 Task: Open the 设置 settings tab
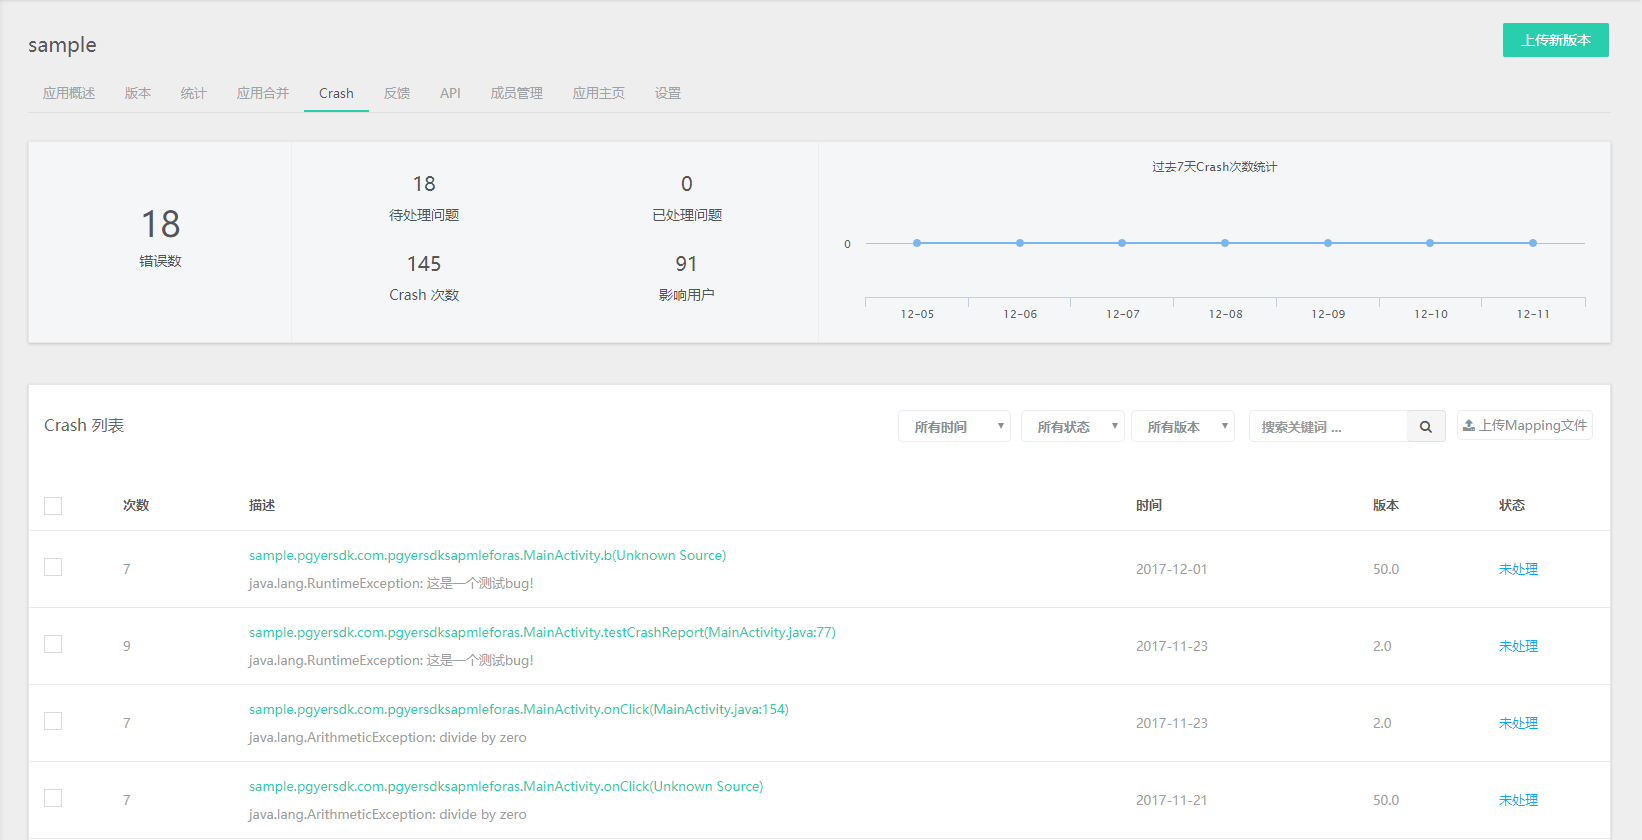tap(668, 93)
